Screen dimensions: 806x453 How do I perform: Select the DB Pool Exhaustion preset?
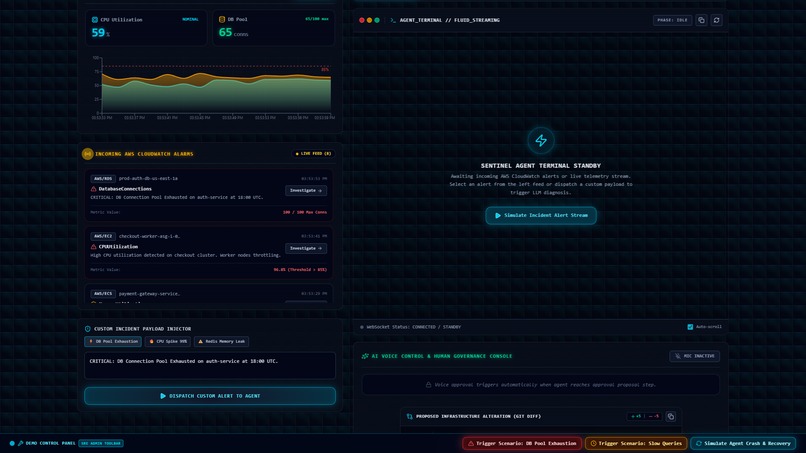113,341
